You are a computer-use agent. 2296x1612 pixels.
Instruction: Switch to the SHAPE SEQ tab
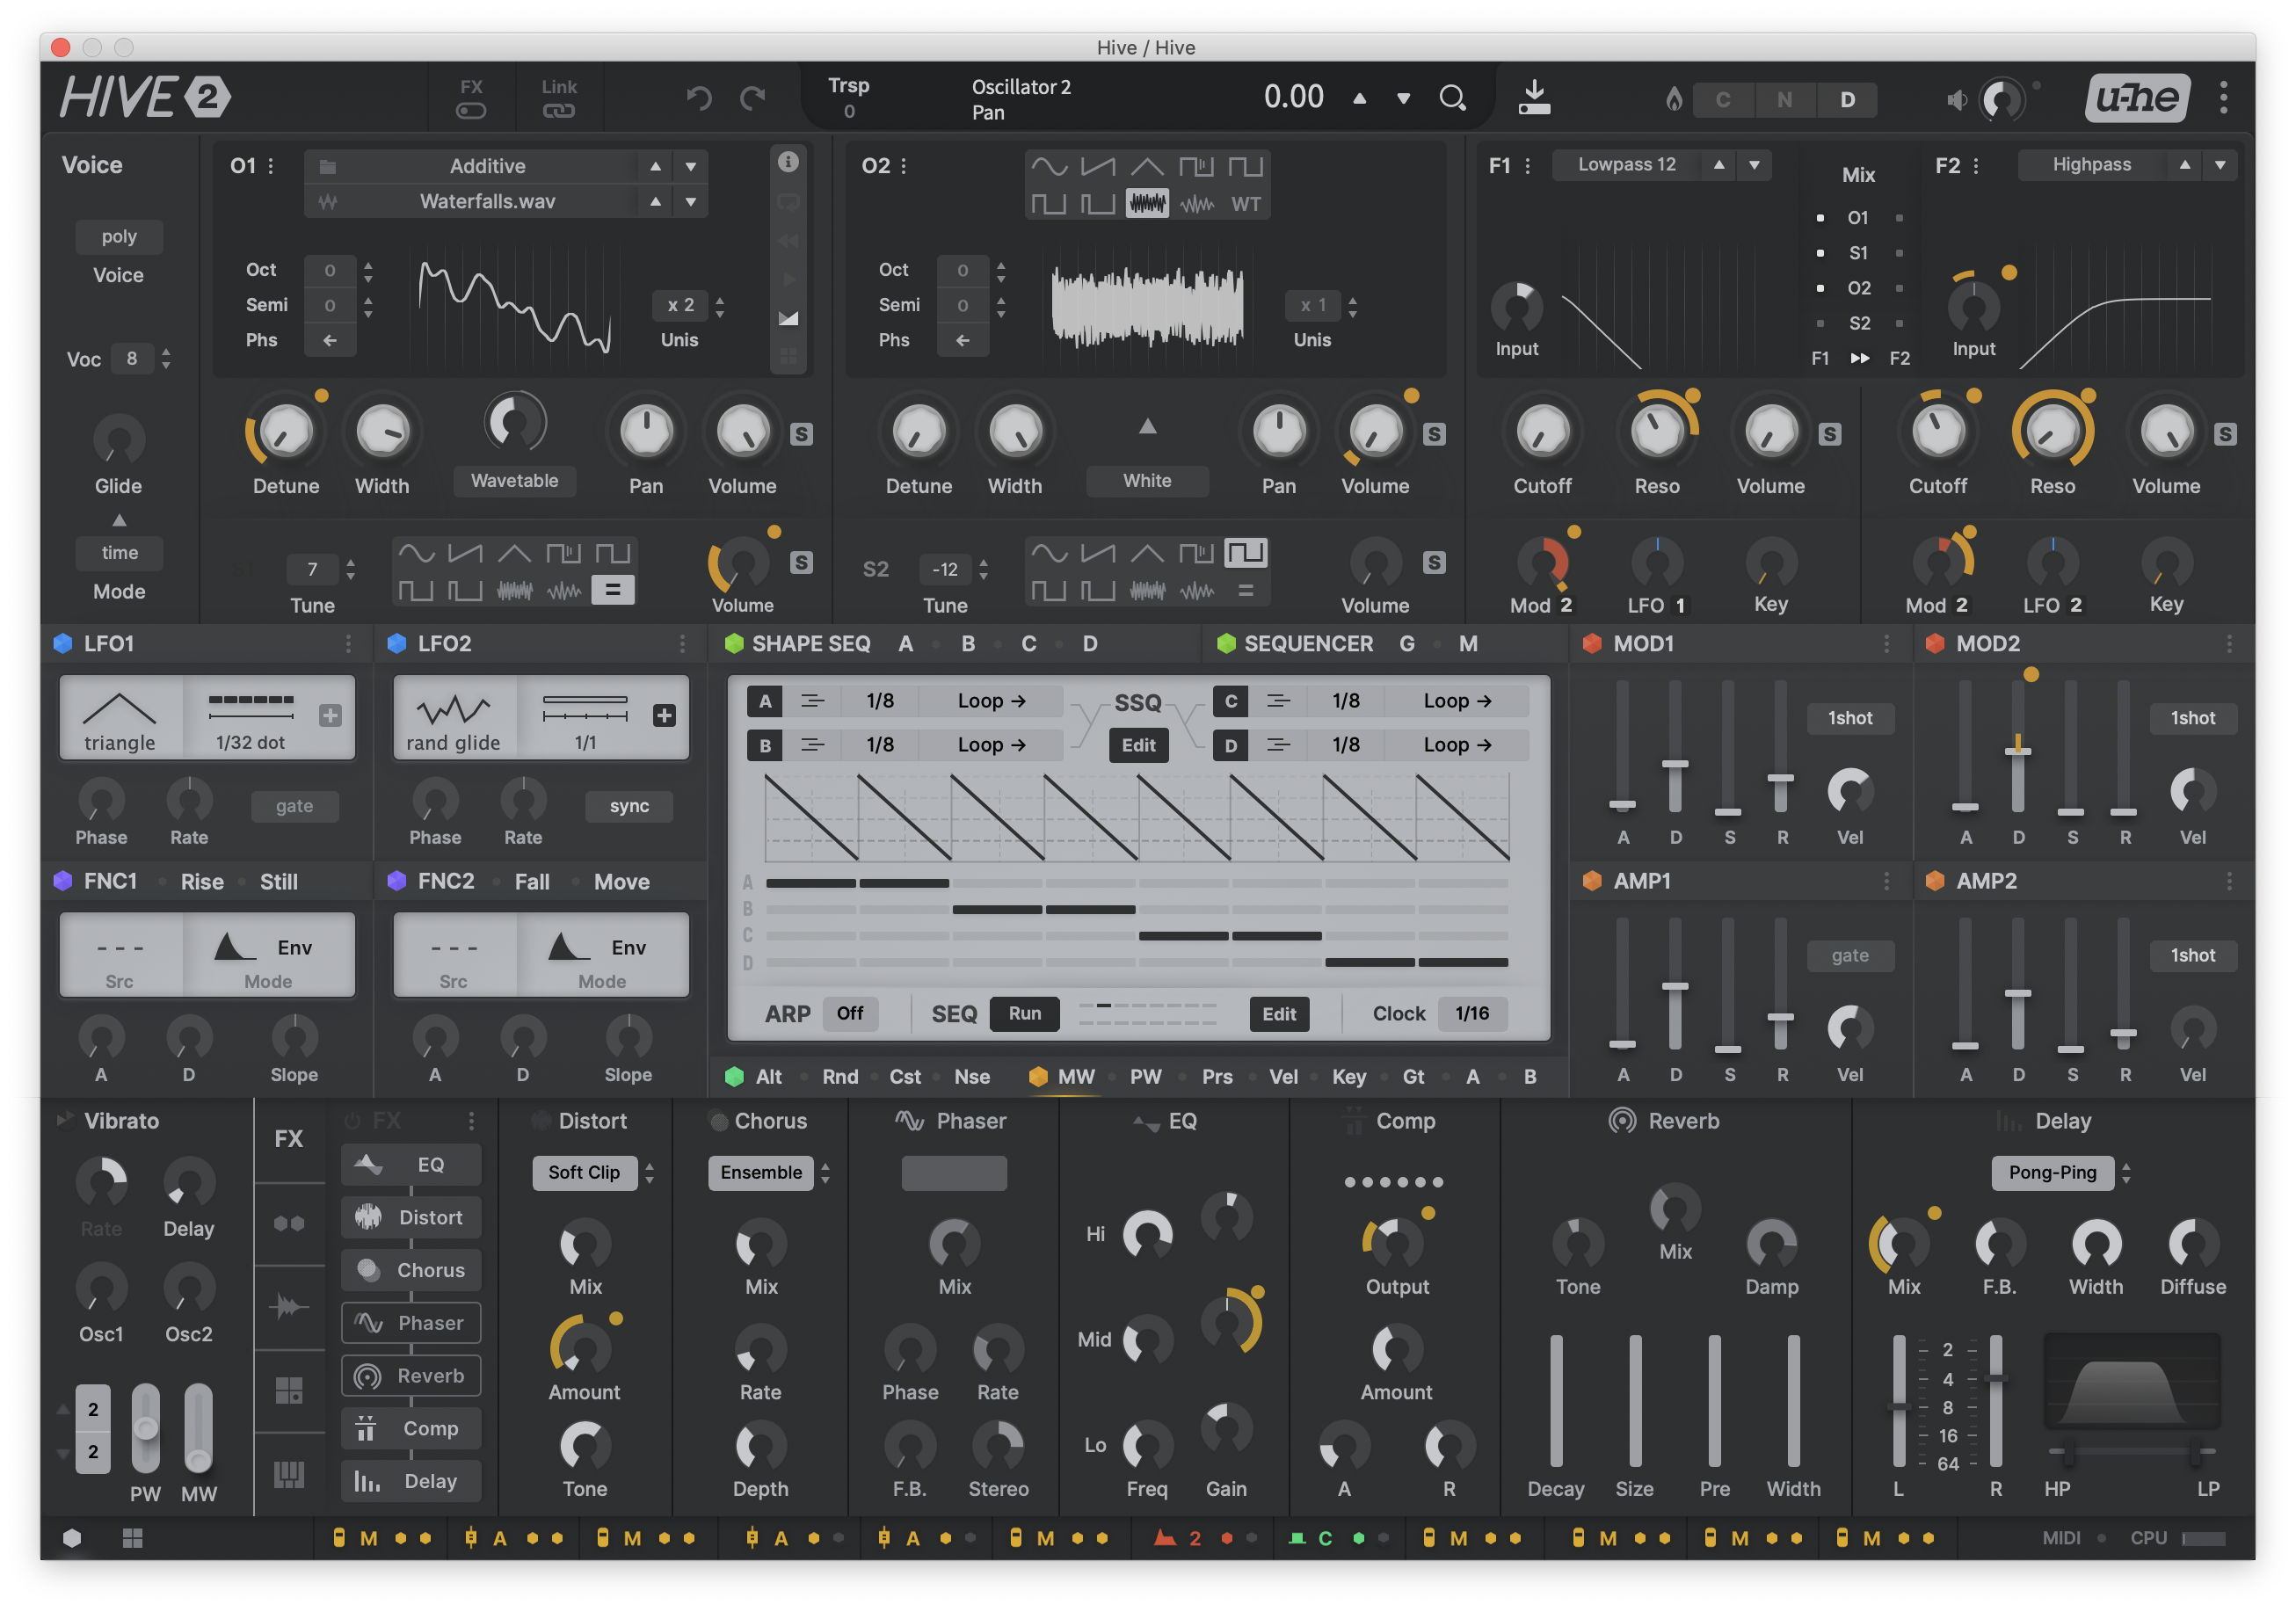pyautogui.click(x=811, y=643)
